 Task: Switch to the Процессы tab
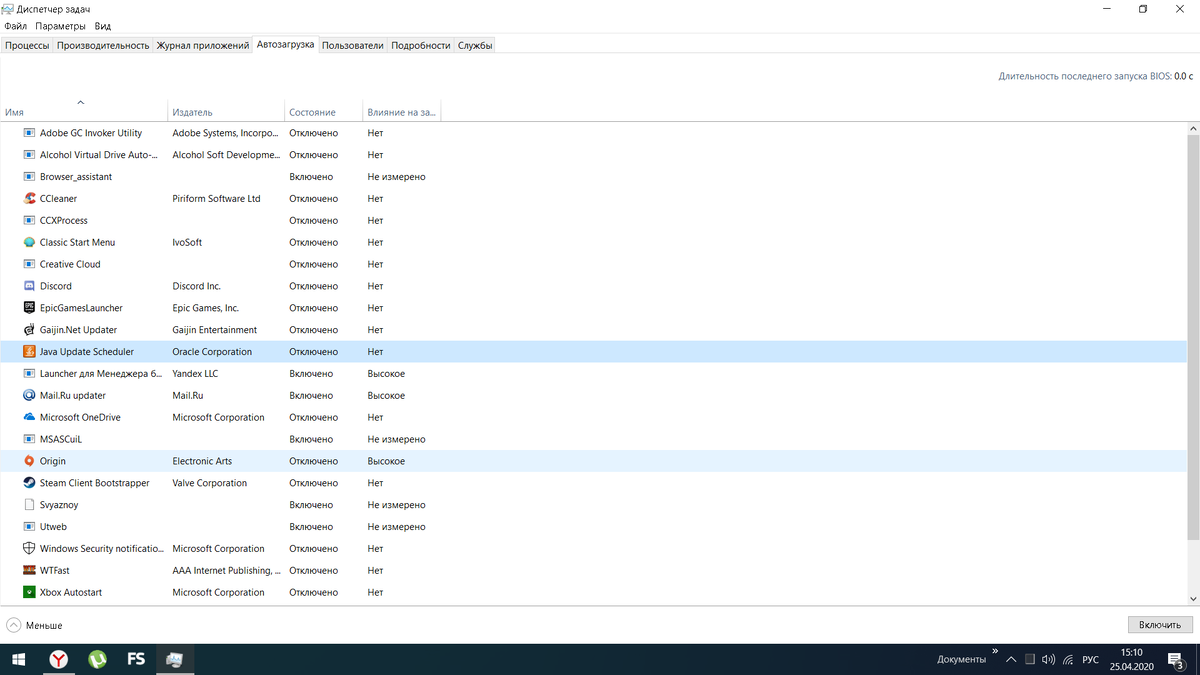(x=27, y=45)
